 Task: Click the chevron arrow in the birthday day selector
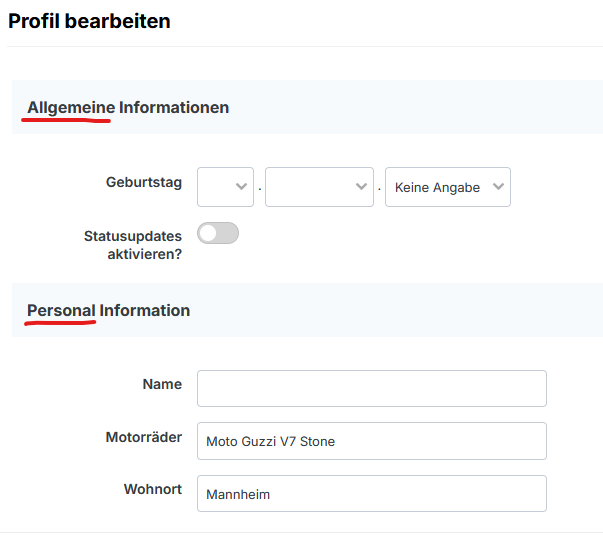pyautogui.click(x=241, y=187)
